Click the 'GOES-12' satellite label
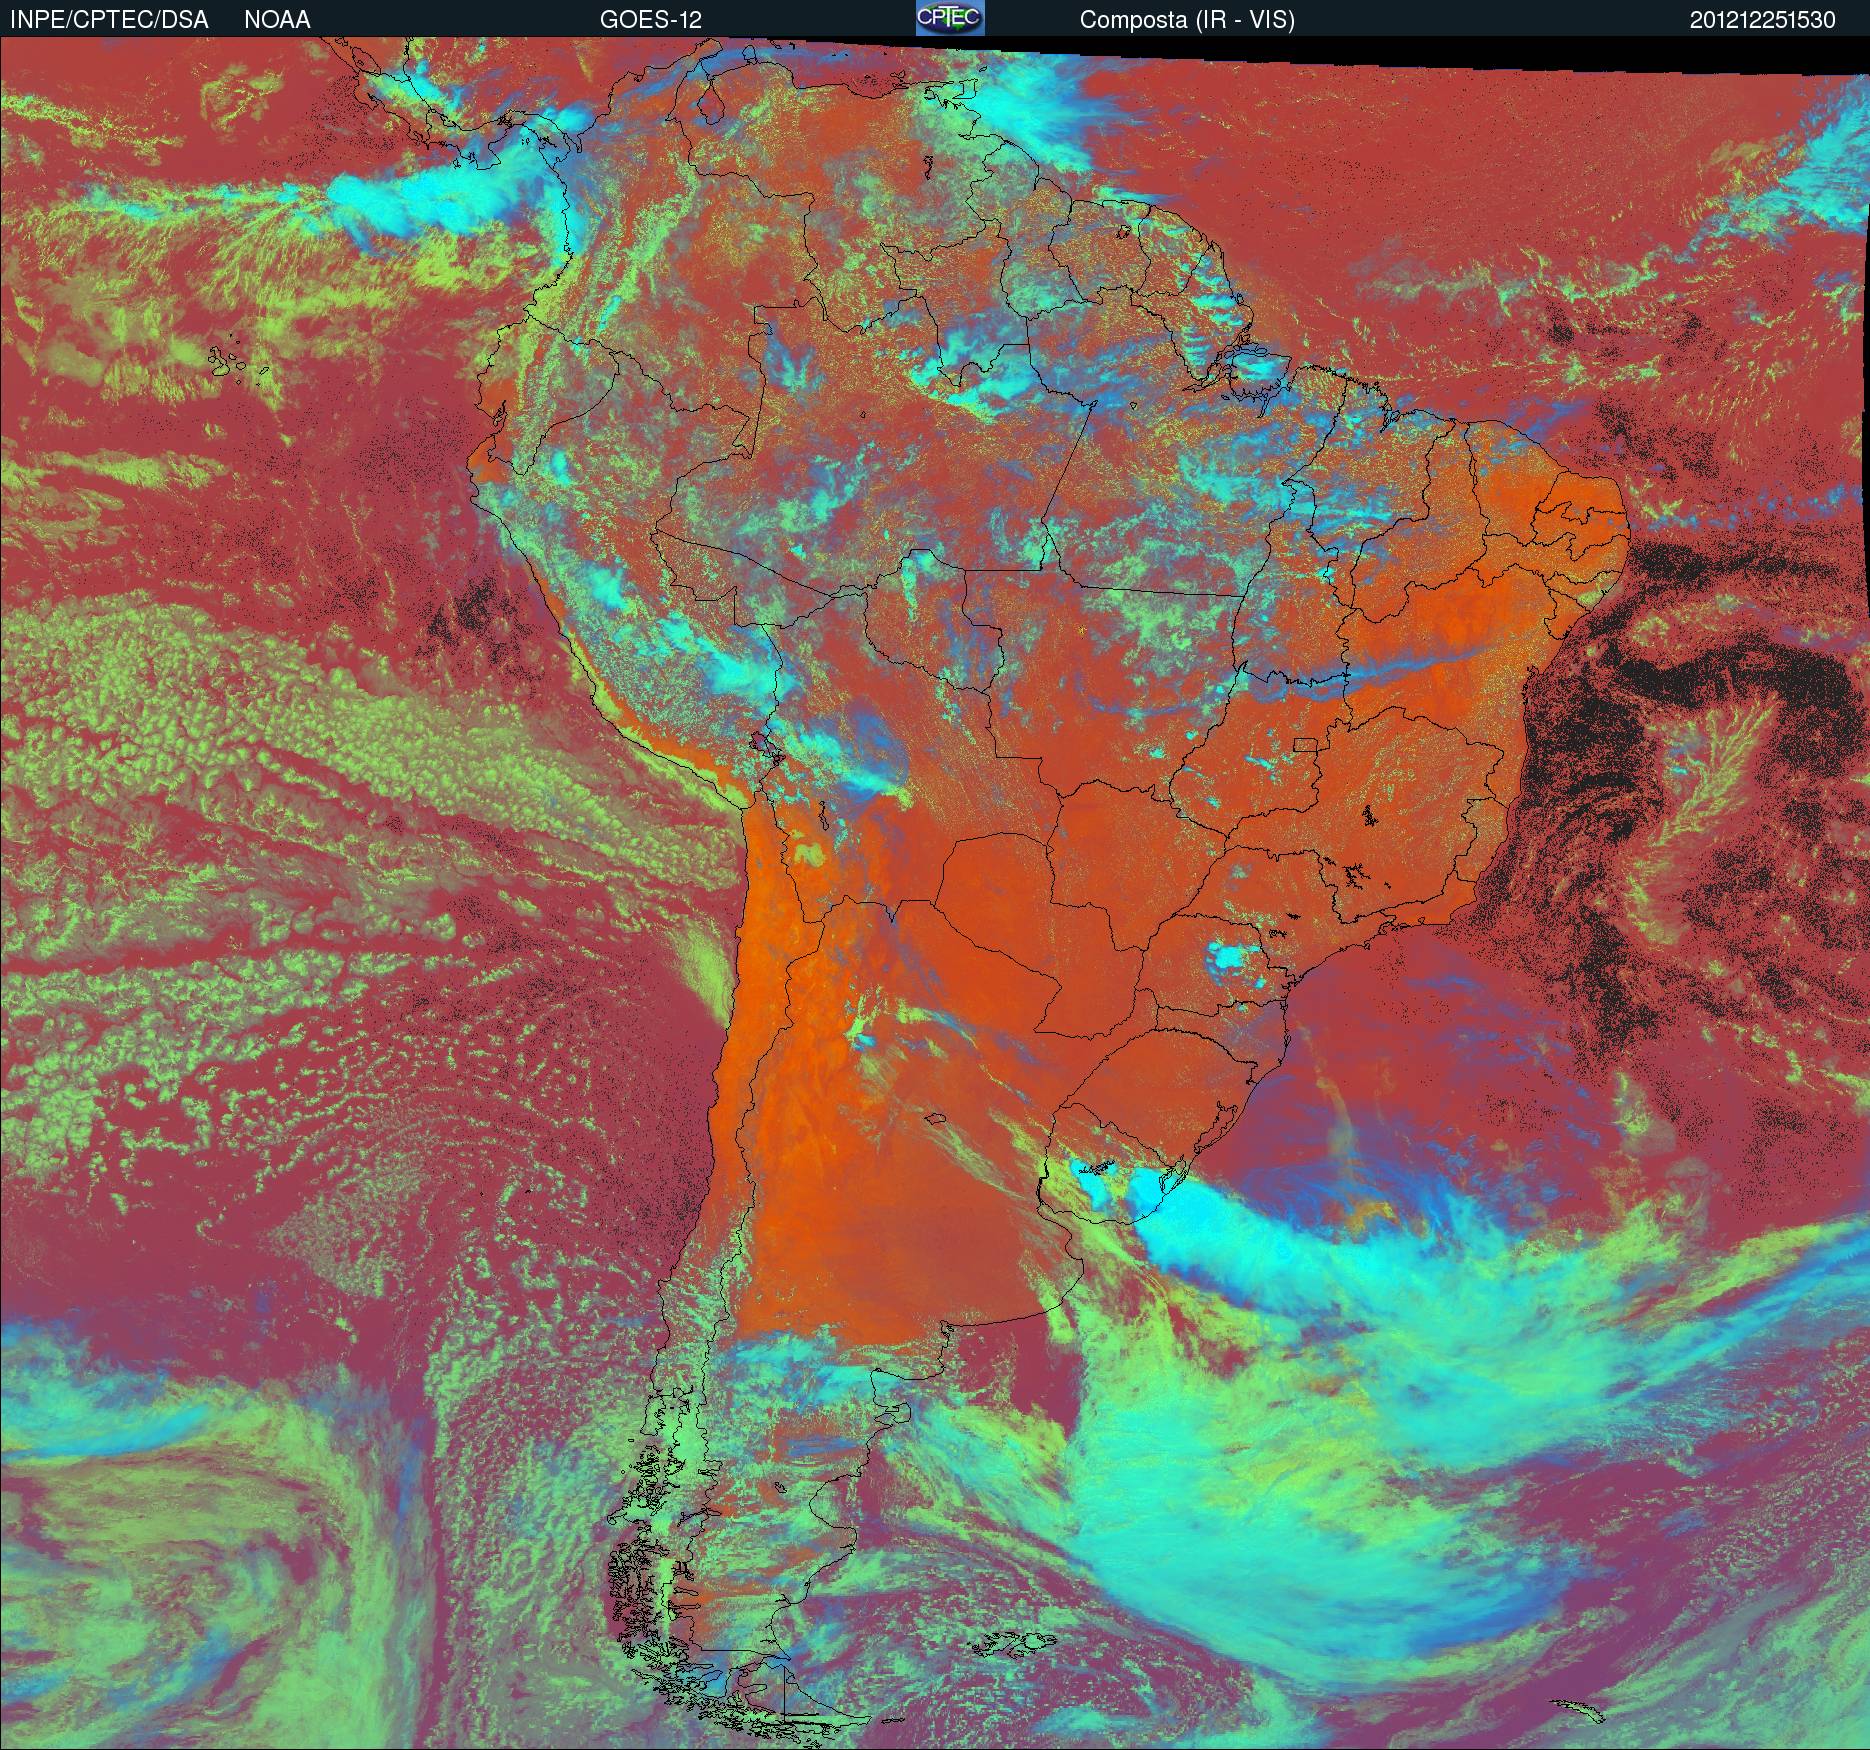 650,20
